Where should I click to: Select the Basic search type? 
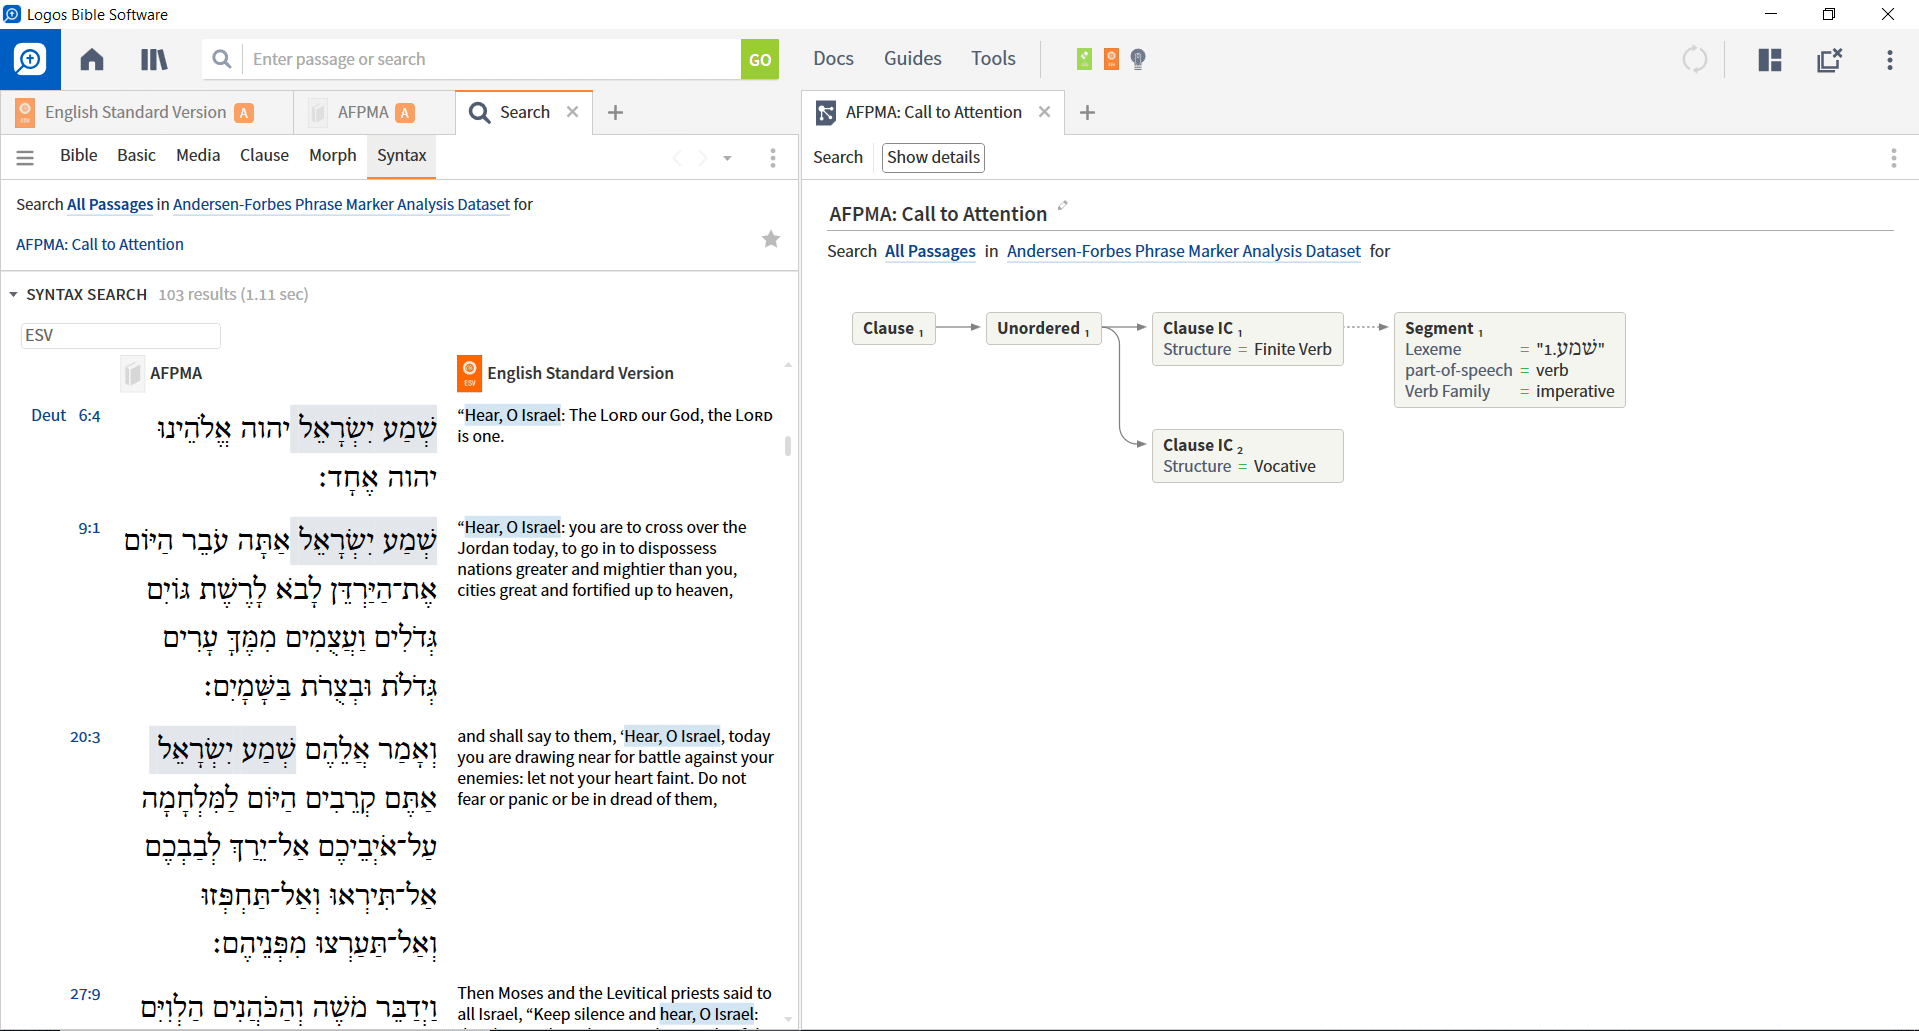136,155
